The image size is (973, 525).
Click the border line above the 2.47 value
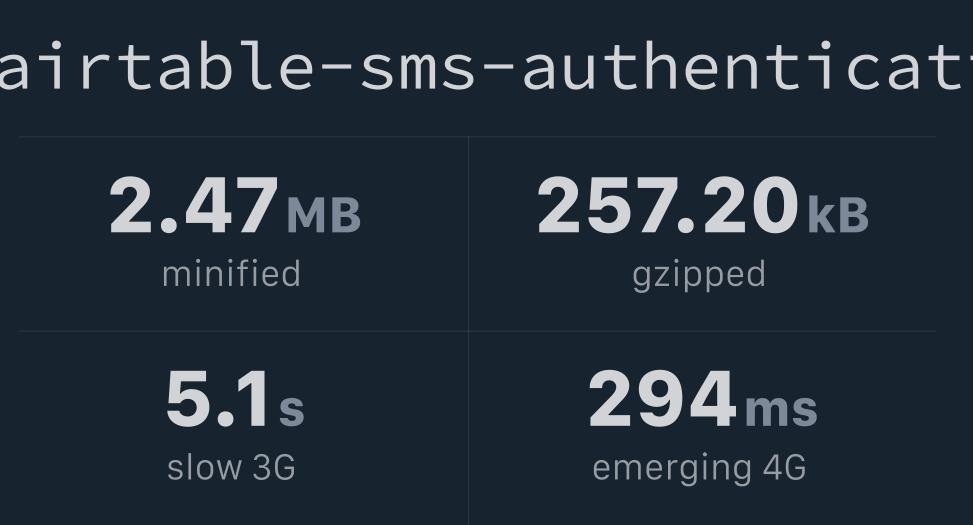point(243,137)
